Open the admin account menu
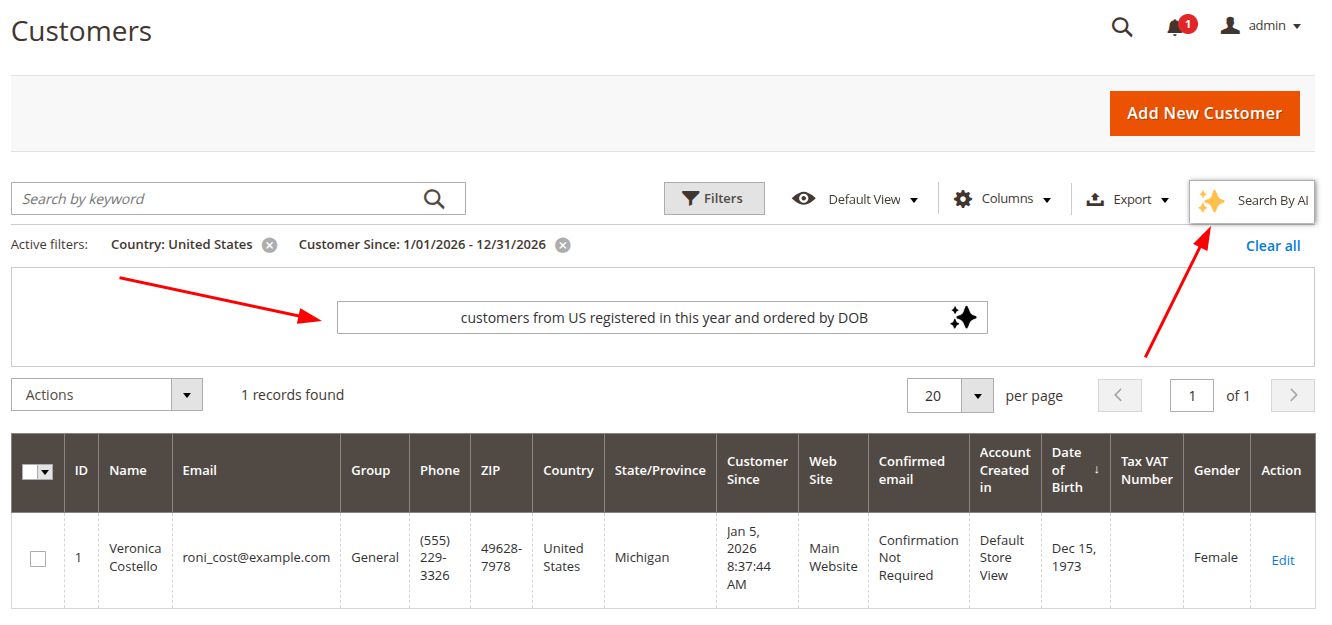 coord(1261,26)
